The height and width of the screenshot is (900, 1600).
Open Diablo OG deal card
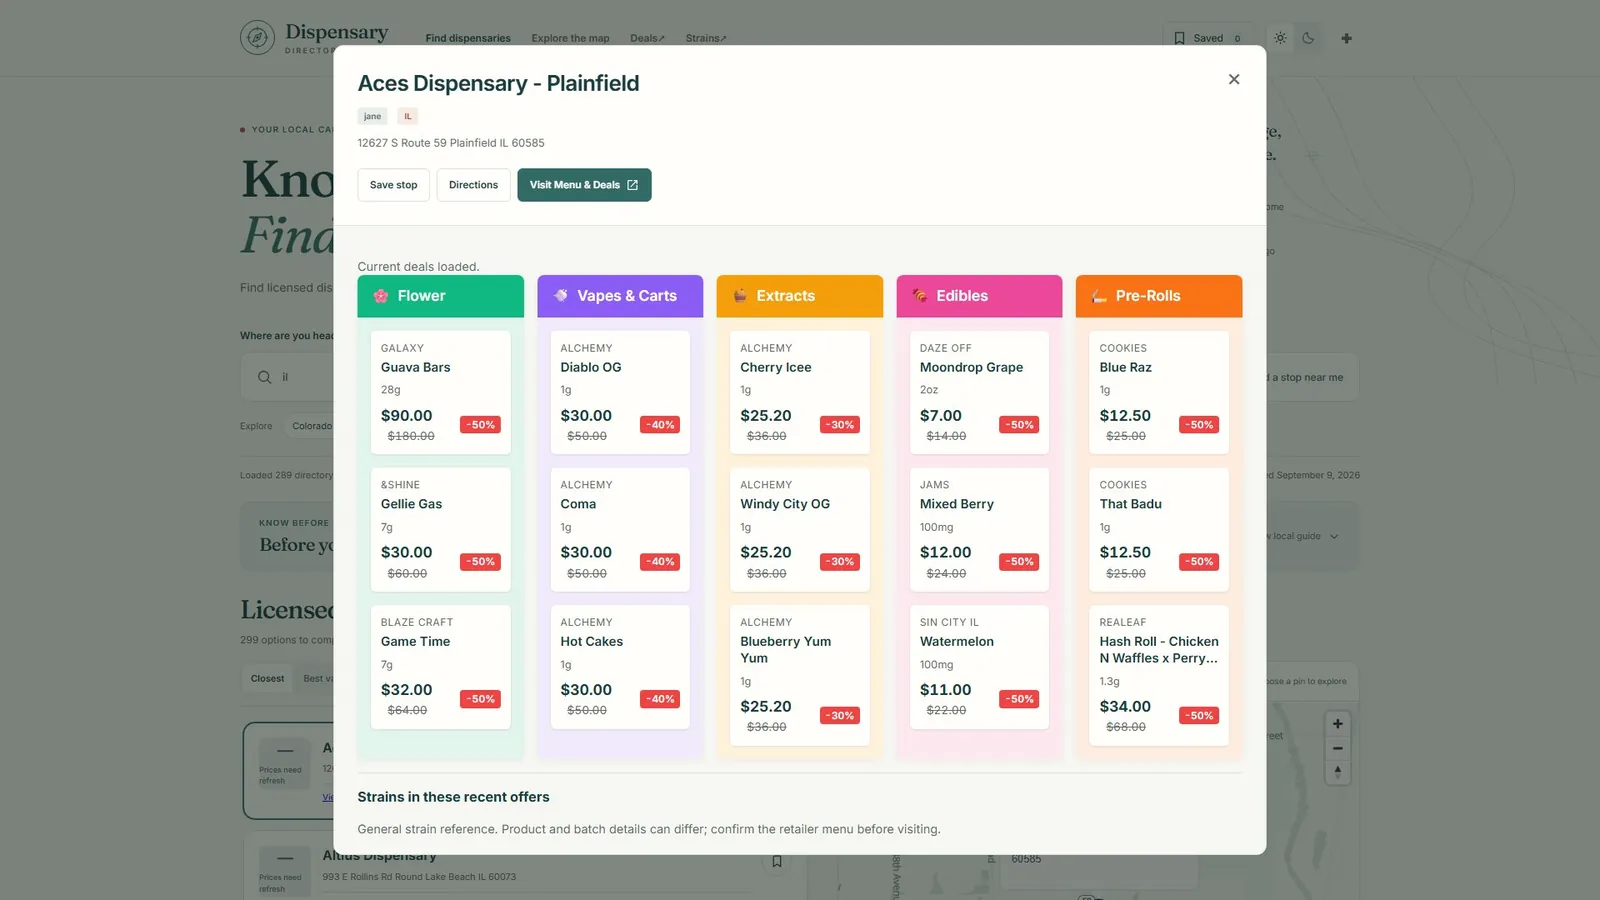620,392
